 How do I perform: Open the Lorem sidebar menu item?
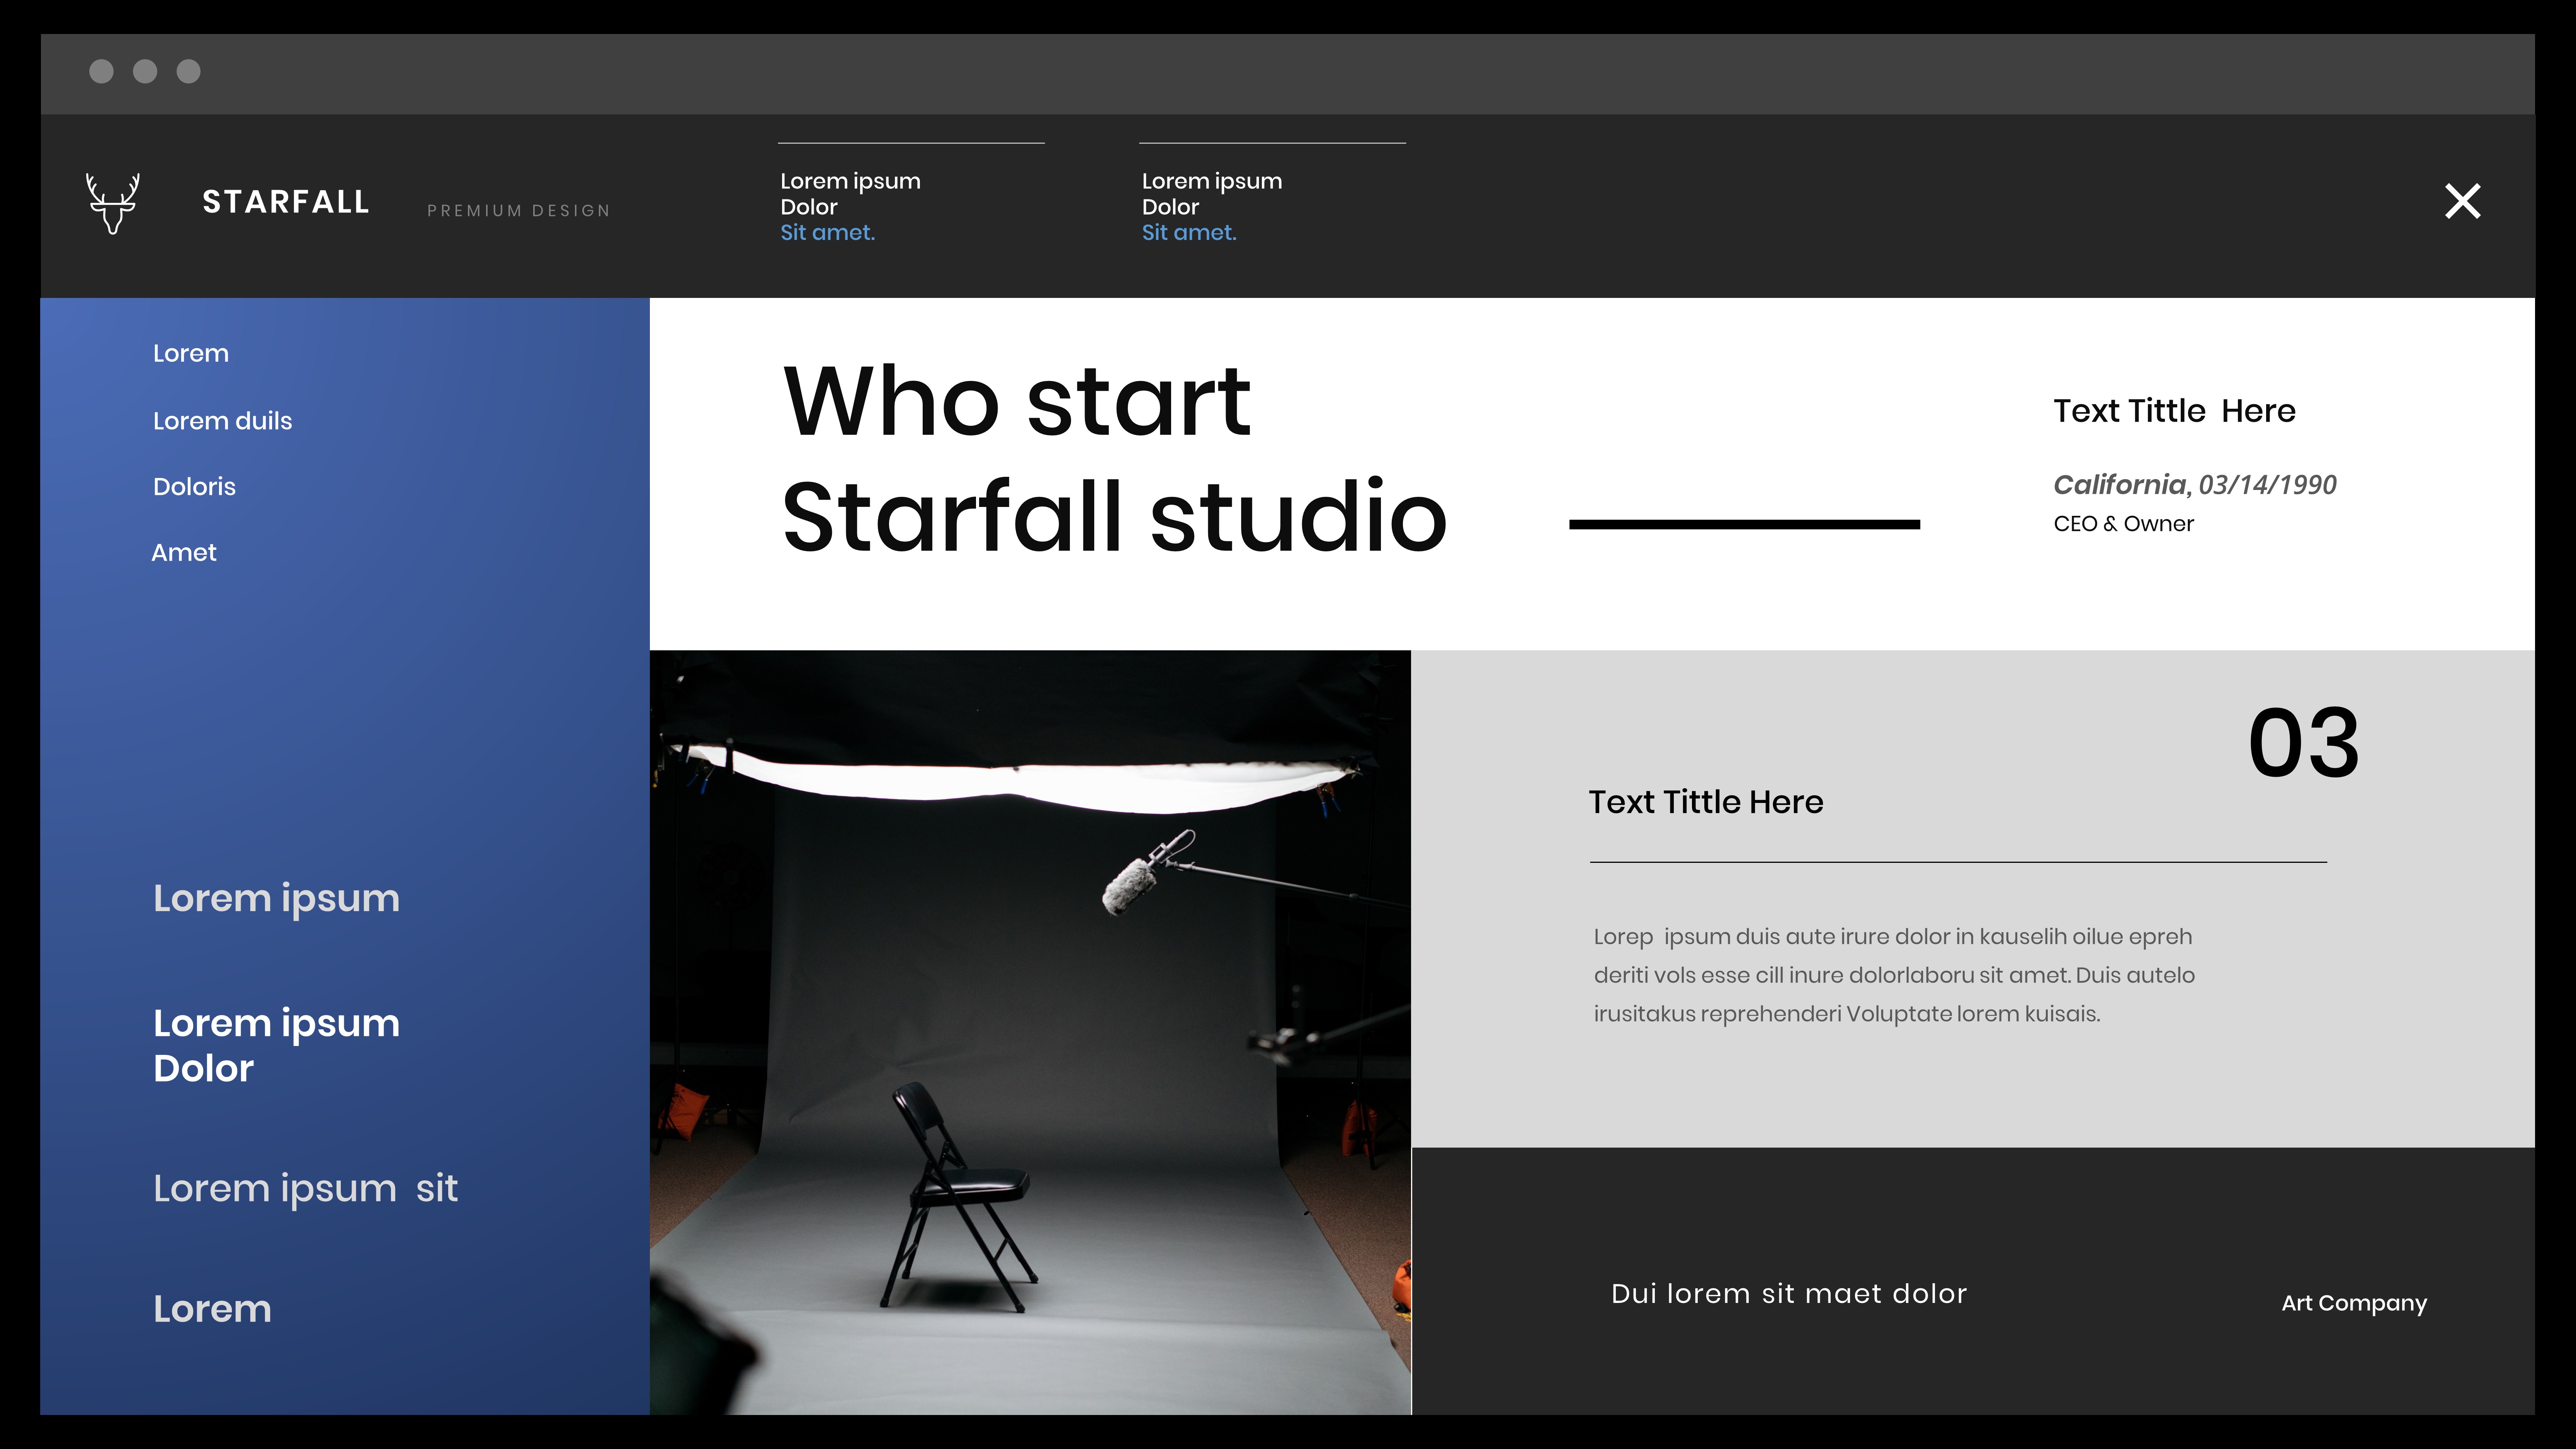[190, 354]
